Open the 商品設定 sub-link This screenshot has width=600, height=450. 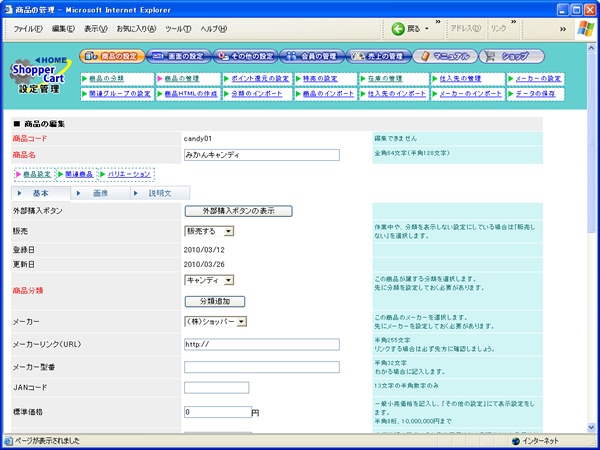[x=37, y=174]
